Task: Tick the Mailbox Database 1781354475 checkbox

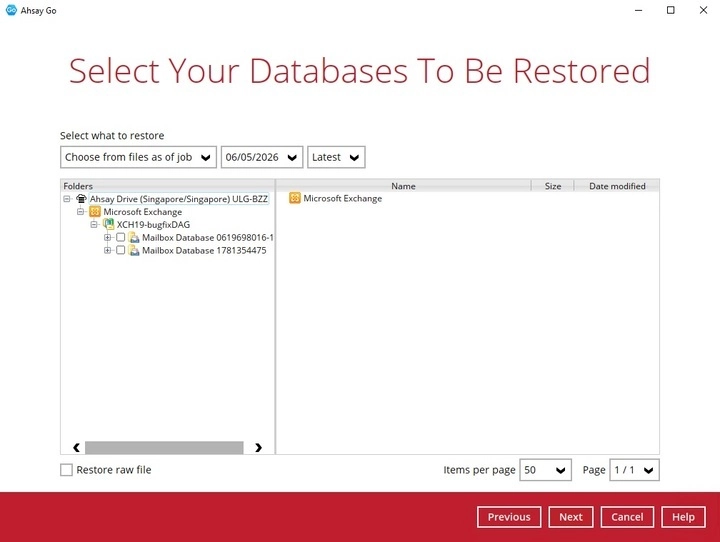Action: click(120, 250)
